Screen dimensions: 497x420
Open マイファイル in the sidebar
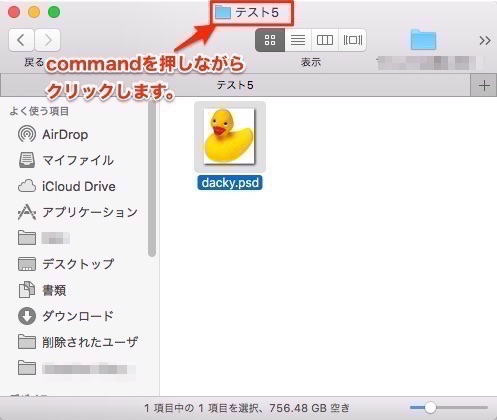[66, 160]
